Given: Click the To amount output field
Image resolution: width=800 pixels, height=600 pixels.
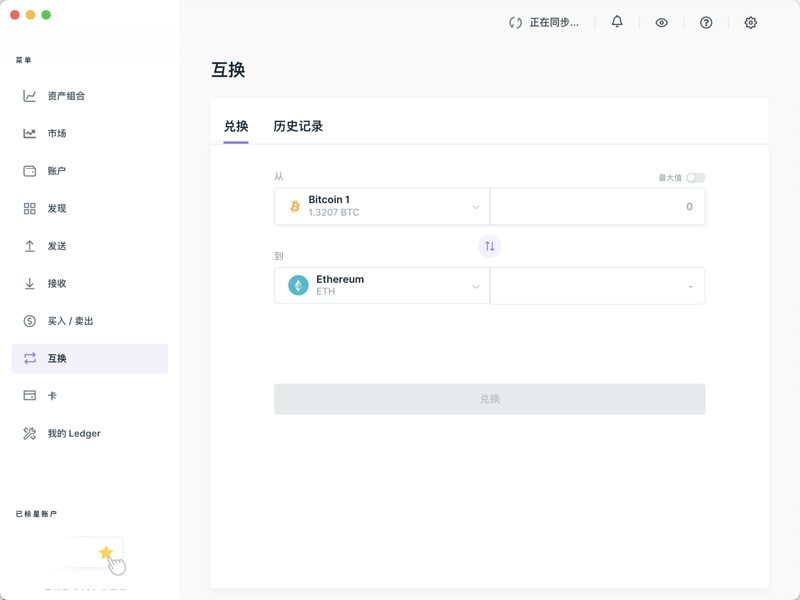Looking at the screenshot, I should [x=597, y=286].
